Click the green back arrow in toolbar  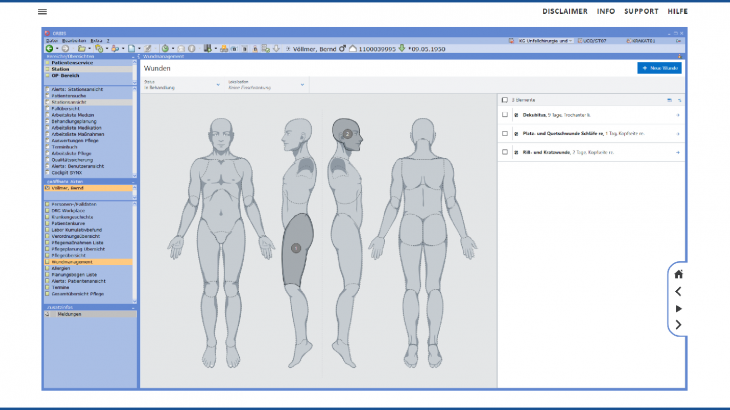point(49,48)
